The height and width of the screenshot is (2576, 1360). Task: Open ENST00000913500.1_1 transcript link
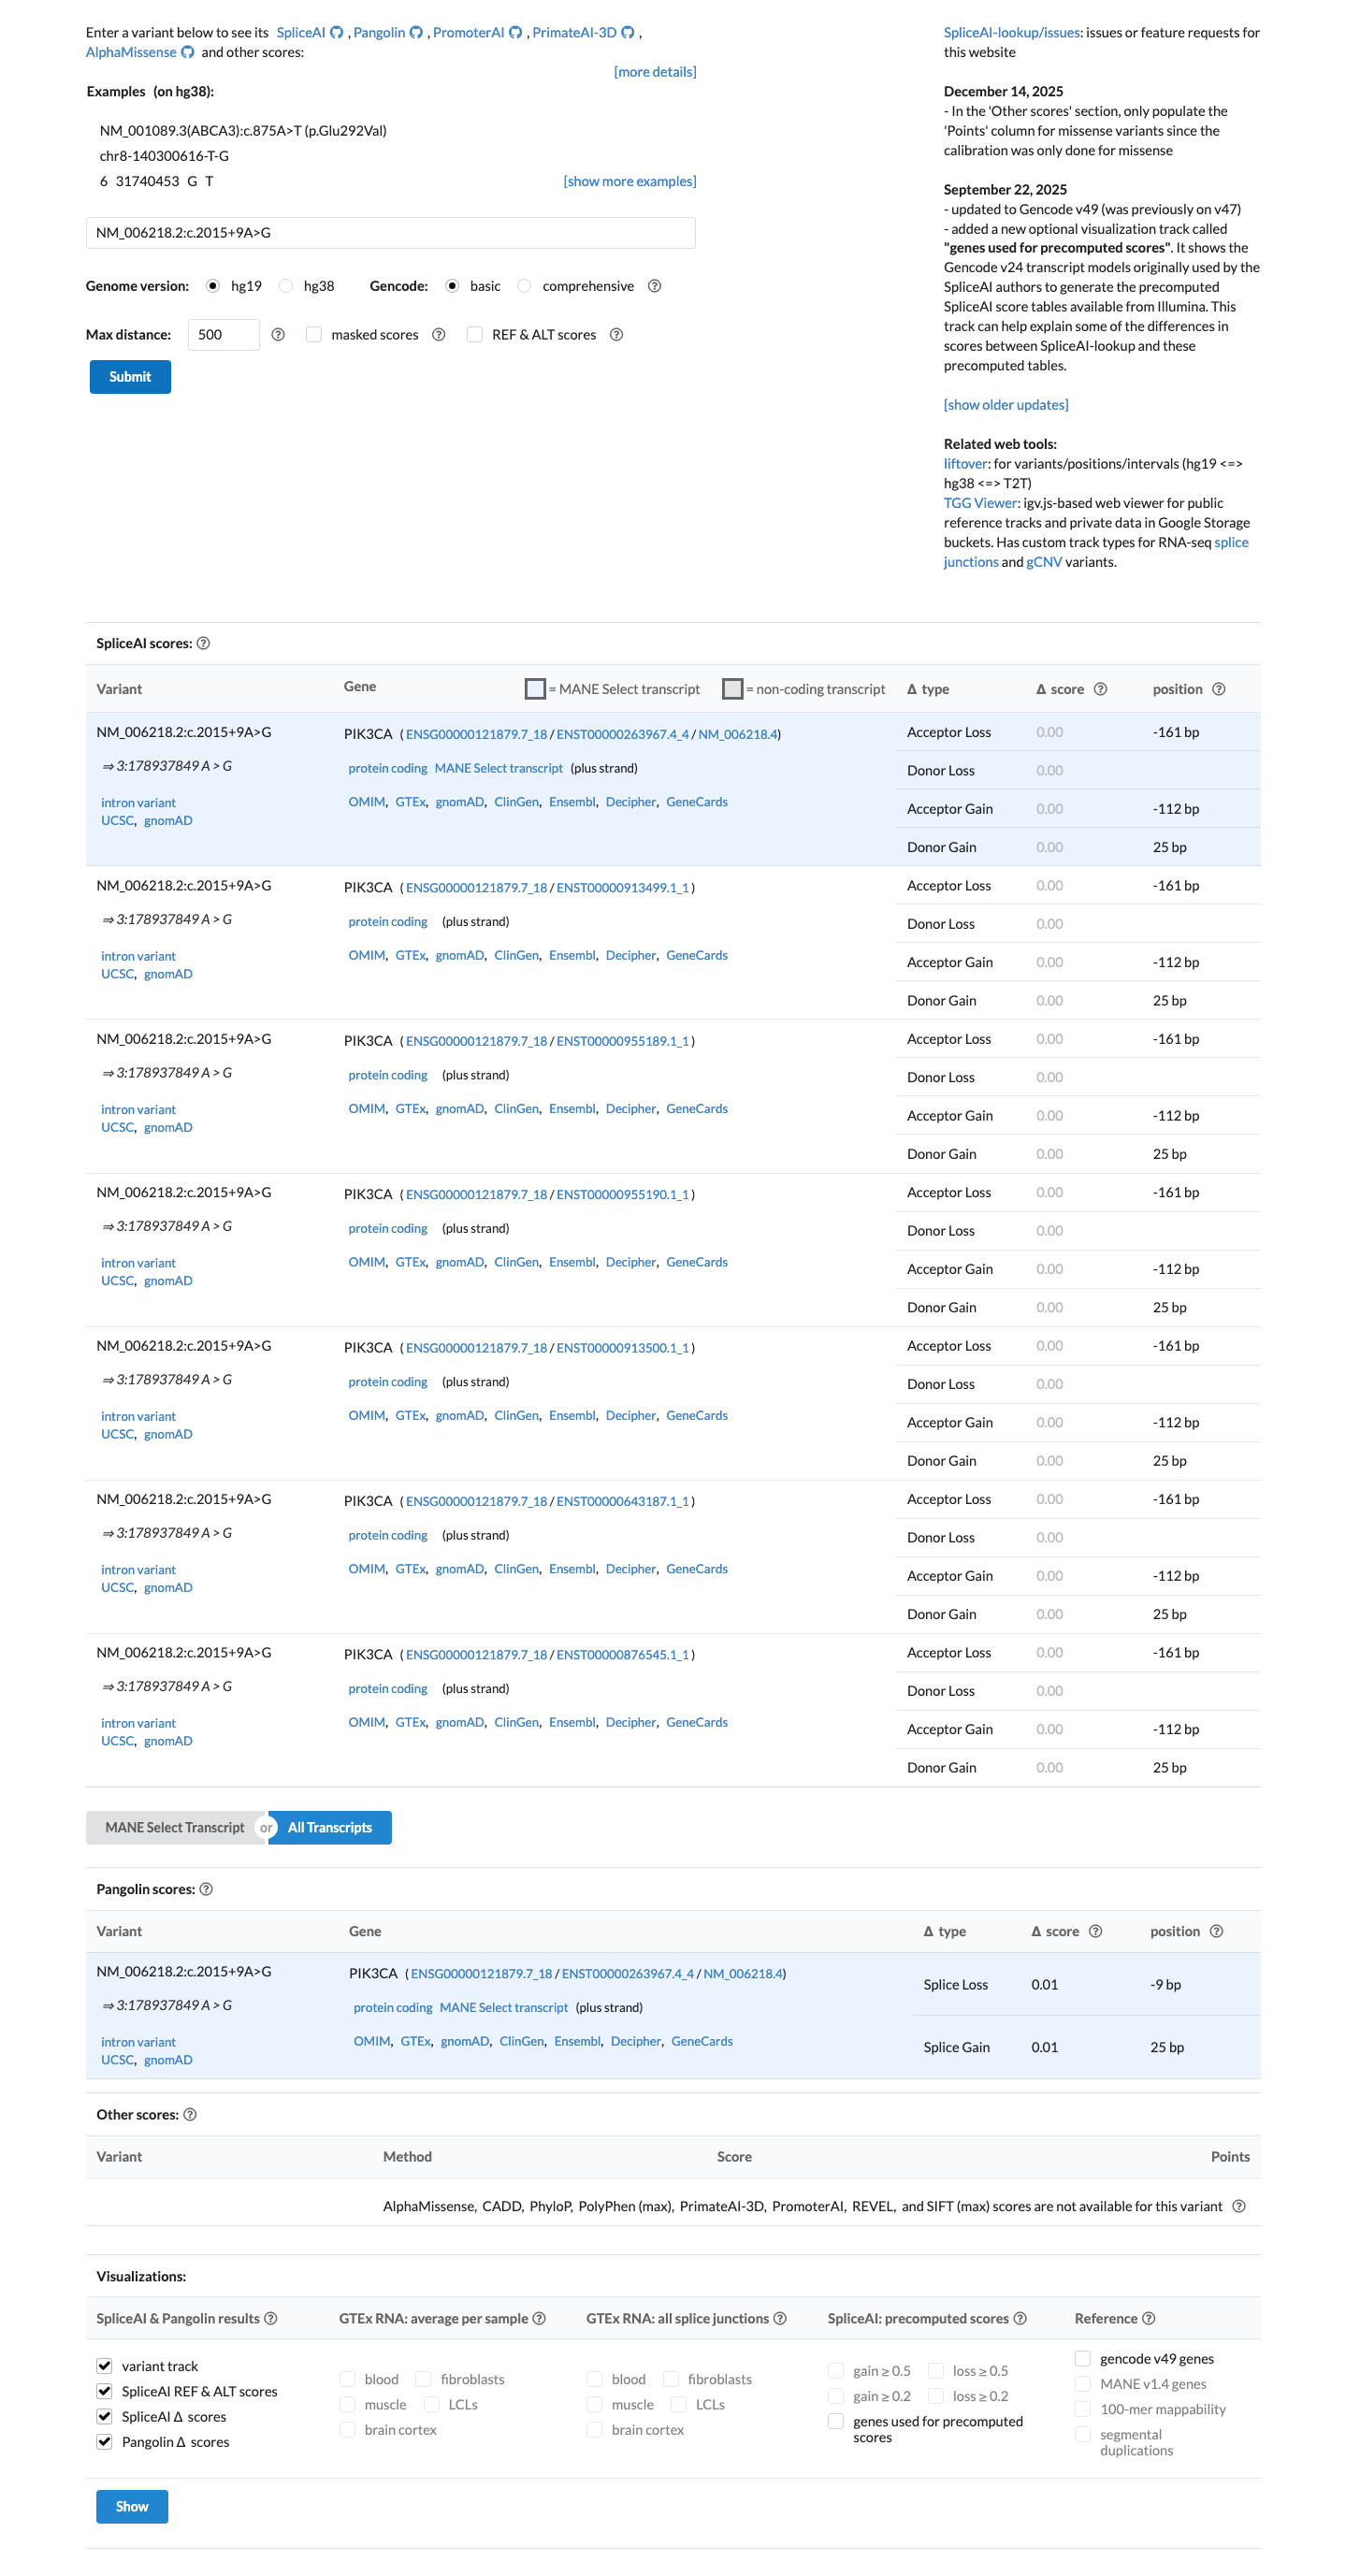[x=623, y=1348]
